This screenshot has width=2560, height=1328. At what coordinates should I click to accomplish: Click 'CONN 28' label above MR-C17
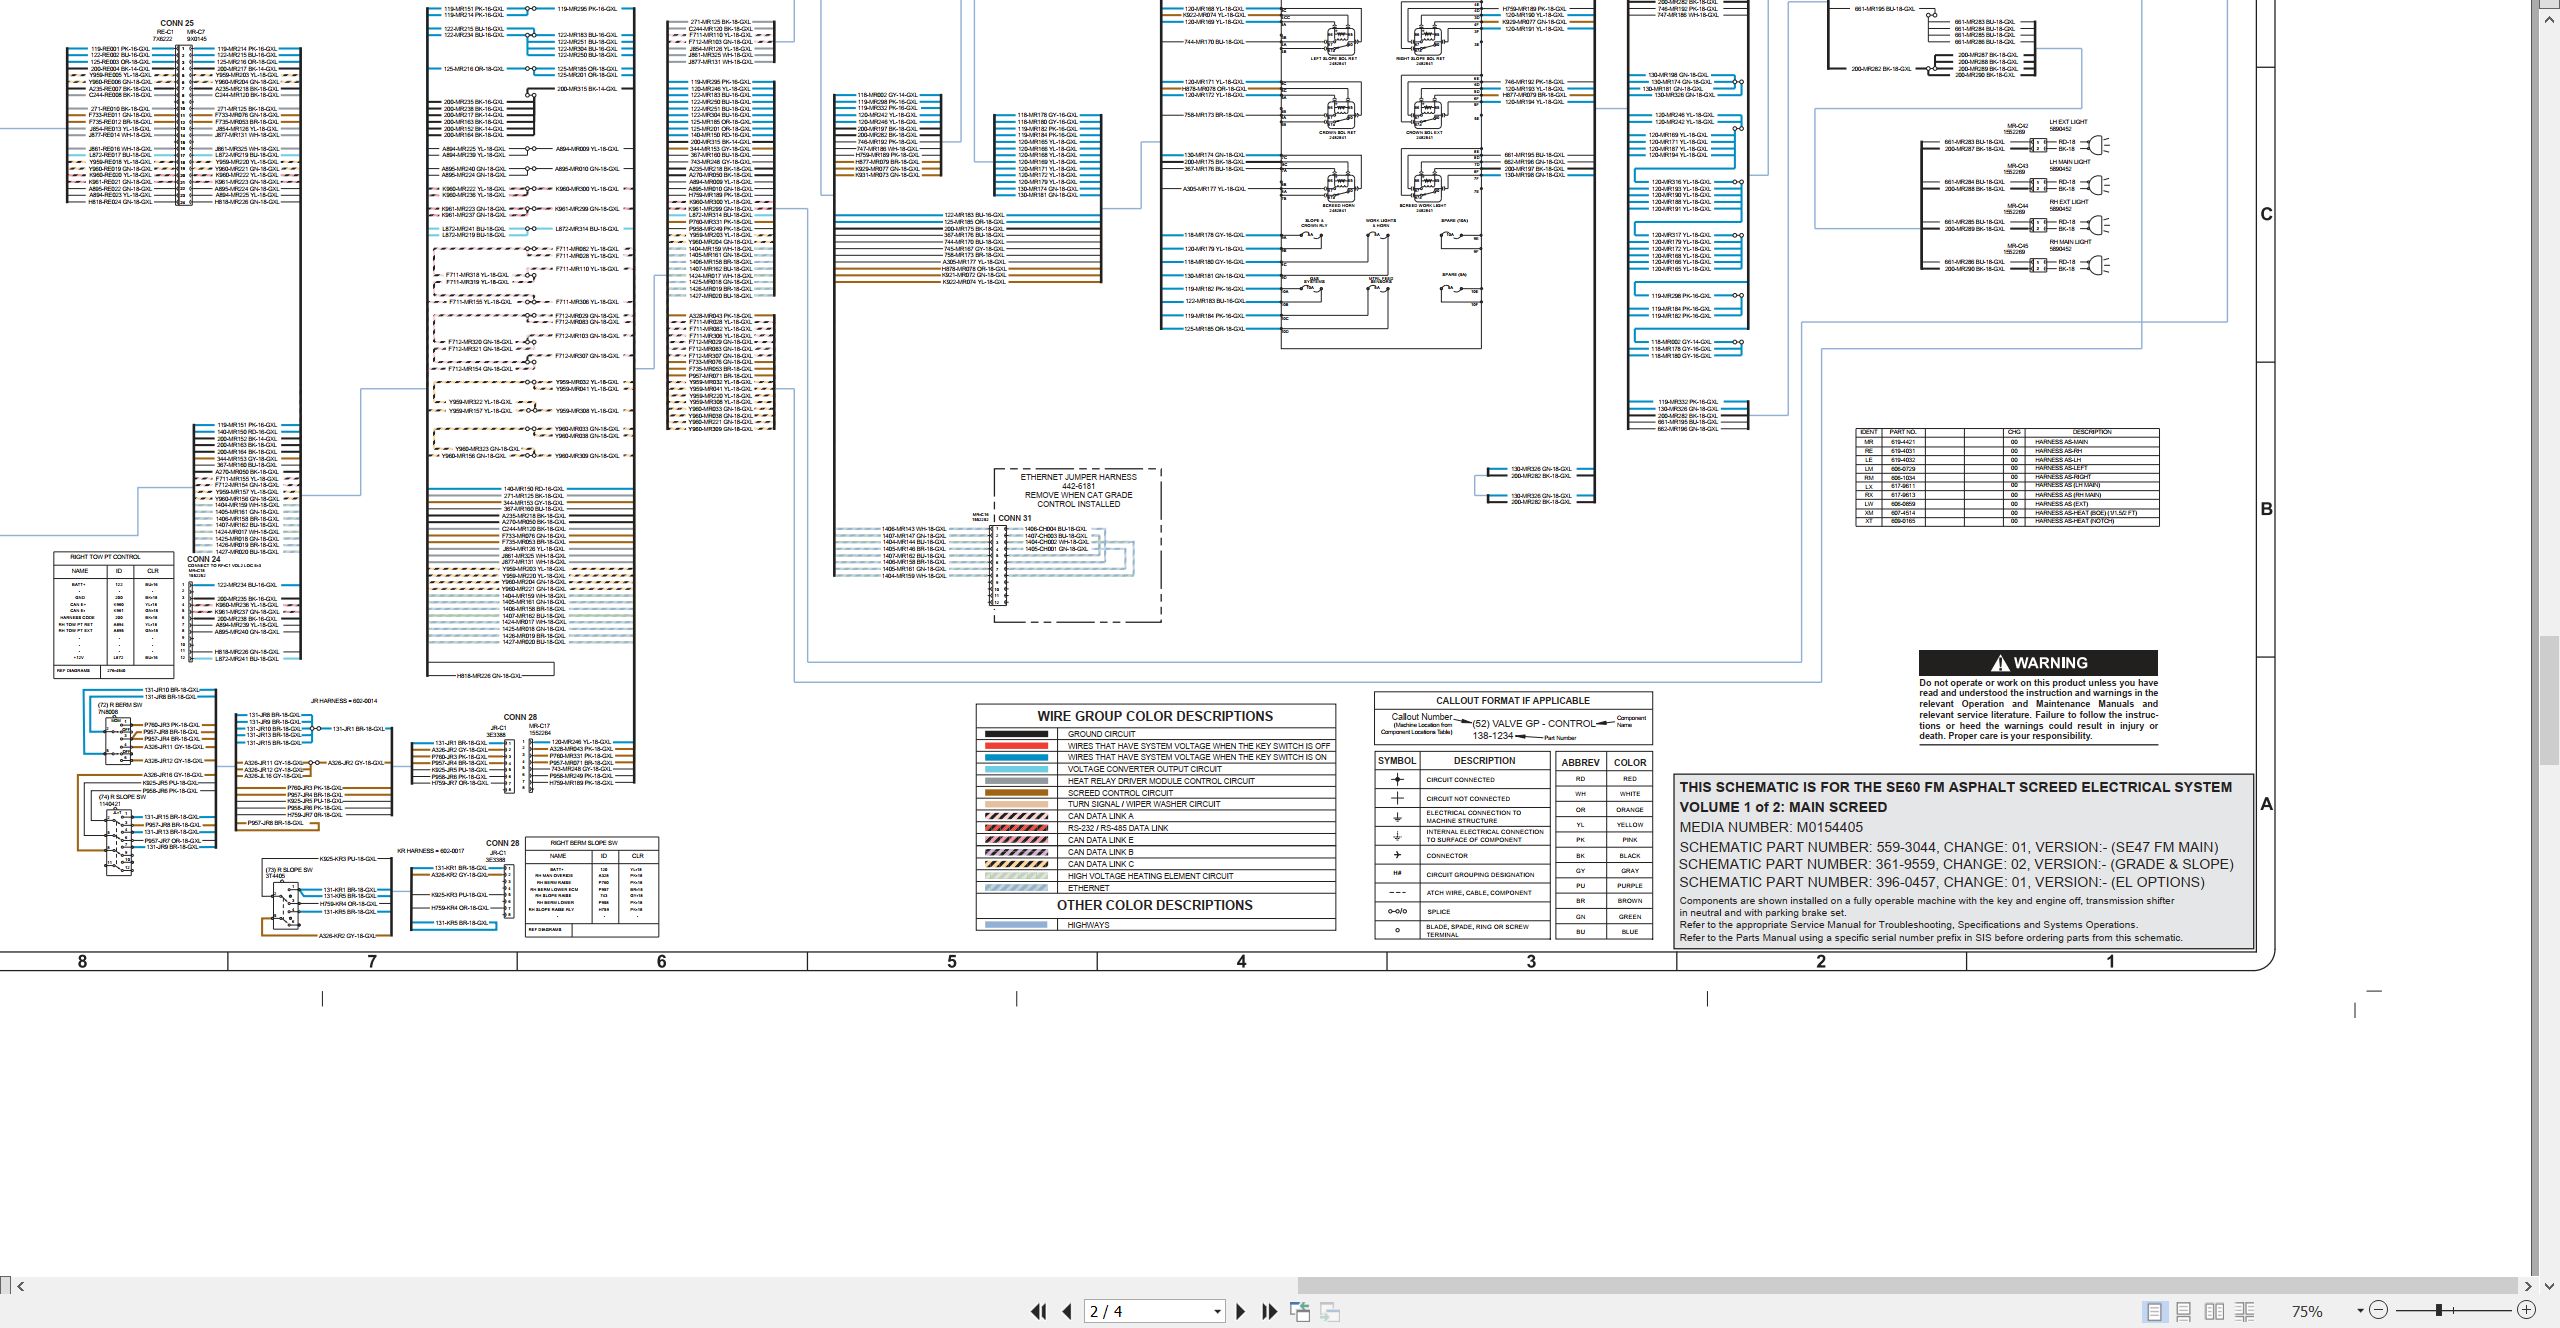(520, 717)
